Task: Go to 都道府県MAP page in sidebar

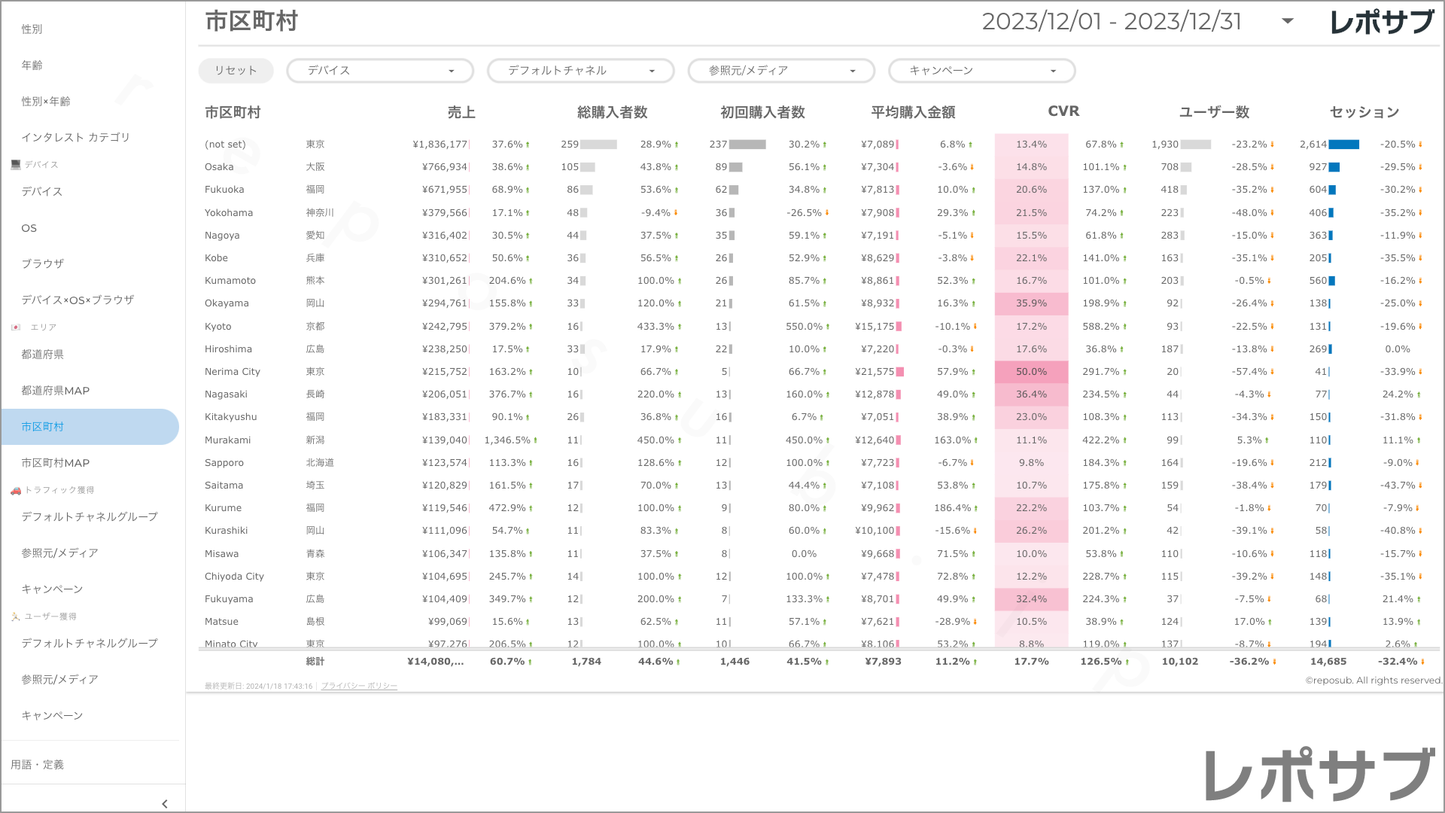Action: 55,391
